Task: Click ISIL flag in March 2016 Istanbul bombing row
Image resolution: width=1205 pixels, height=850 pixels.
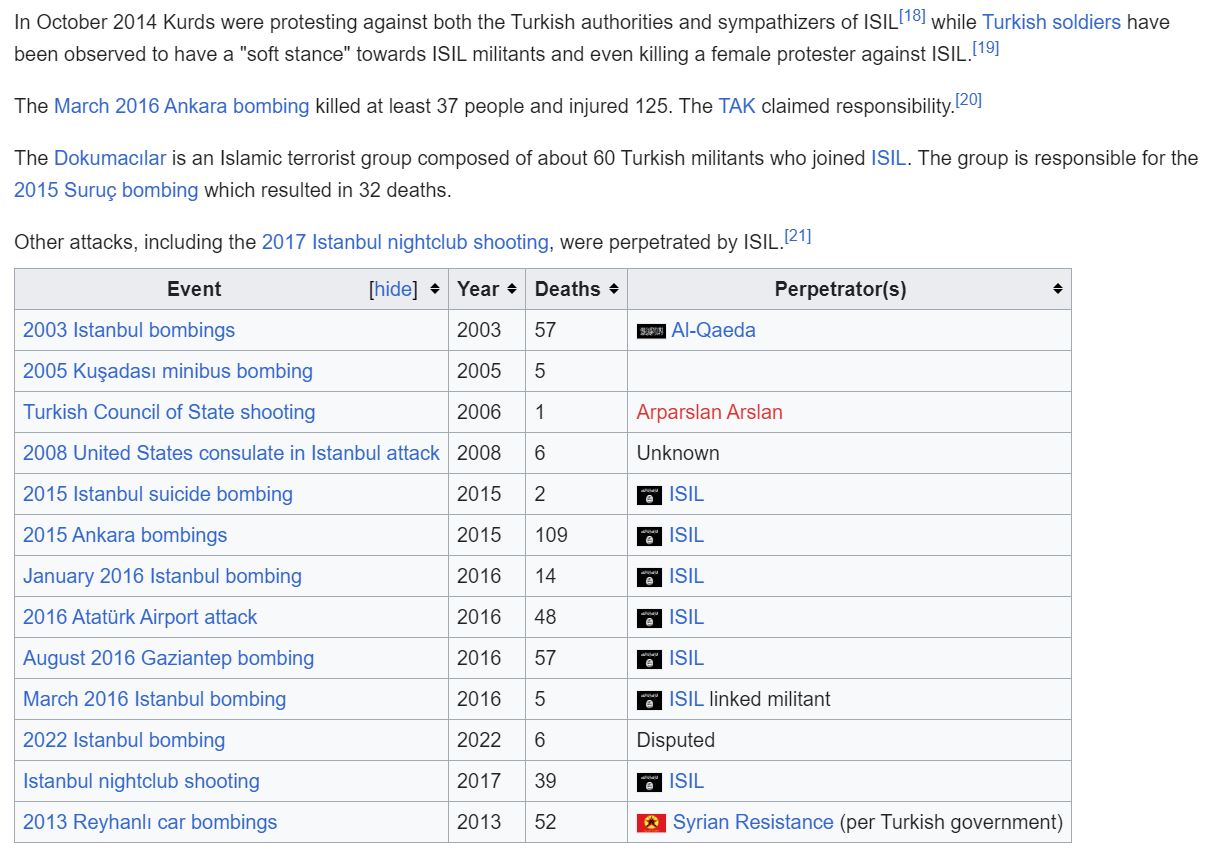Action: 649,700
